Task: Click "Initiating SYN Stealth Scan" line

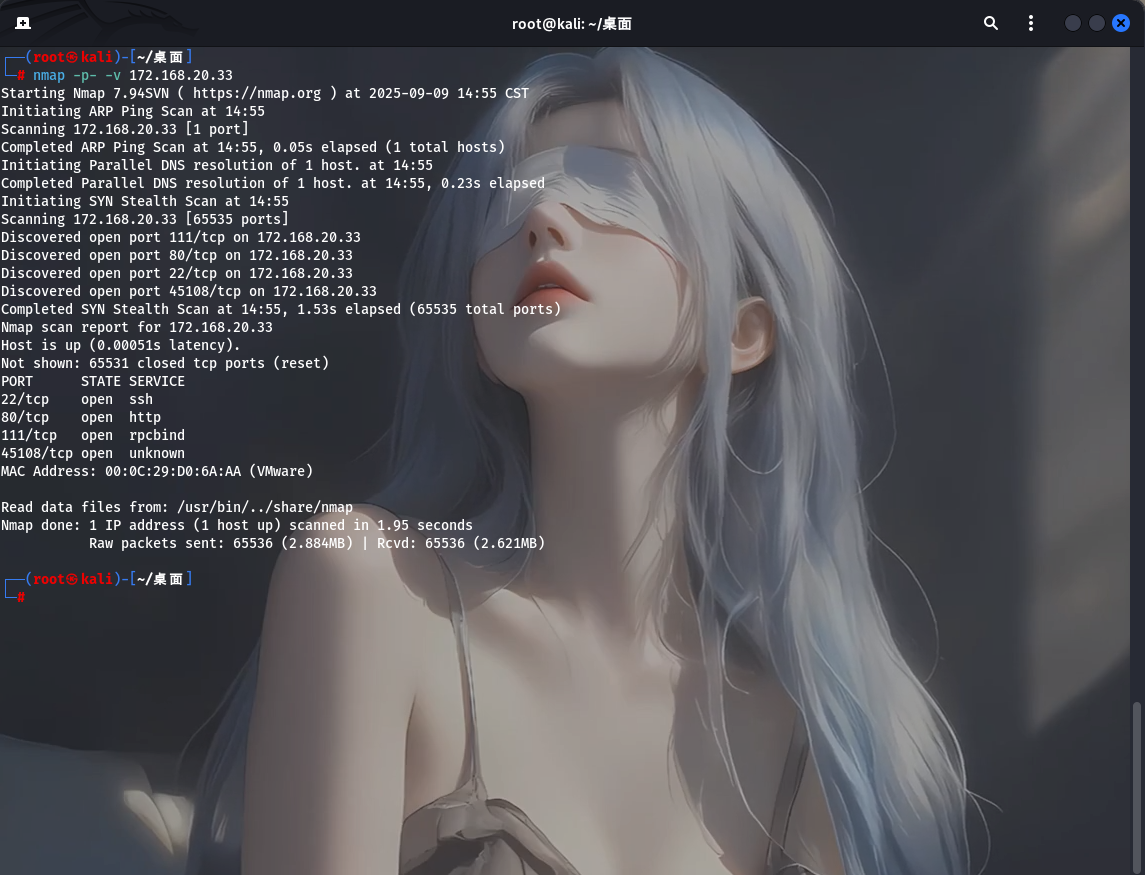Action: (145, 201)
